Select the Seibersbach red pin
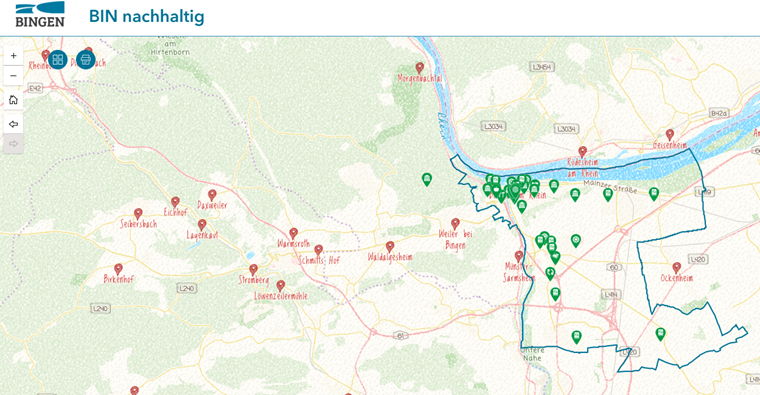Image resolution: width=760 pixels, height=395 pixels. click(x=139, y=213)
